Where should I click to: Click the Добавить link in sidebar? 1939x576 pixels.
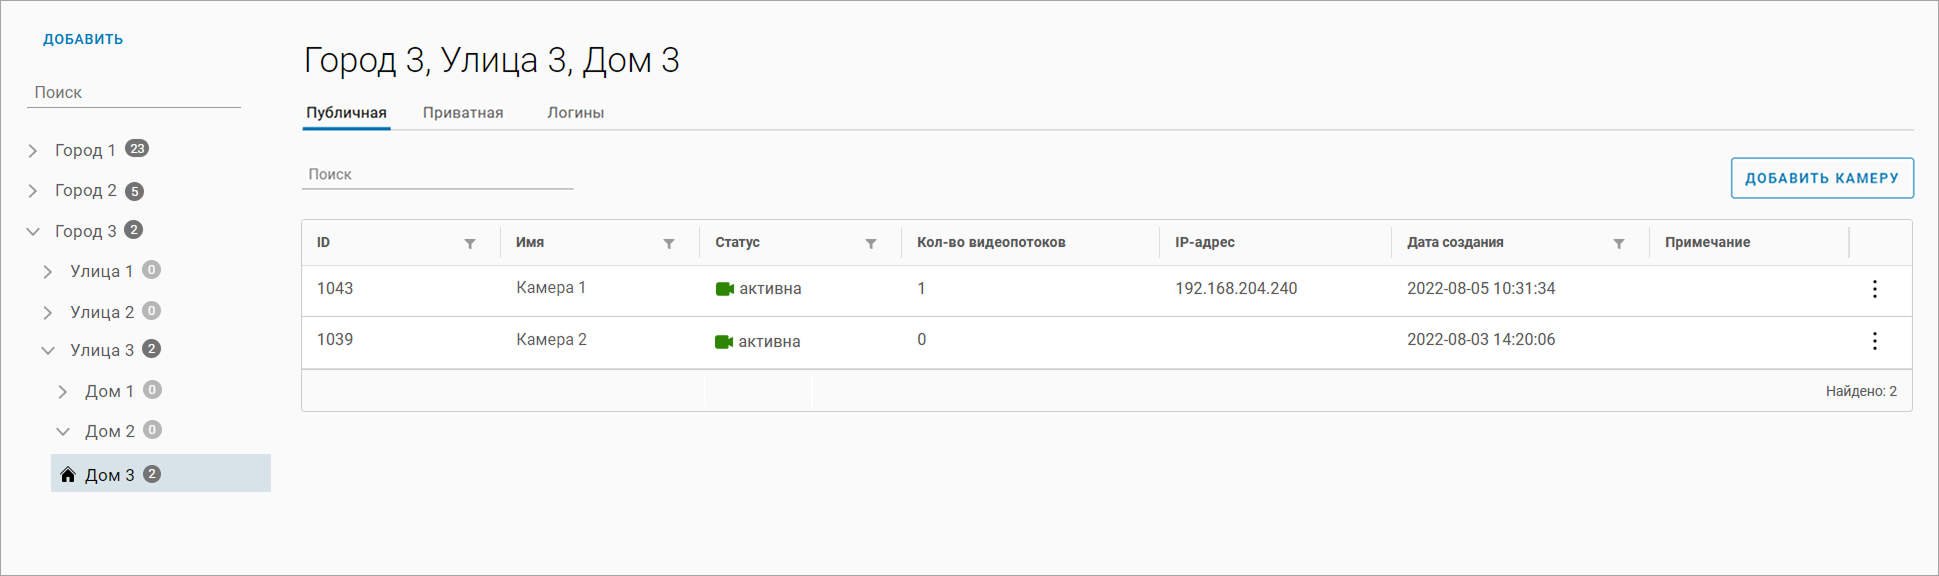pos(83,40)
